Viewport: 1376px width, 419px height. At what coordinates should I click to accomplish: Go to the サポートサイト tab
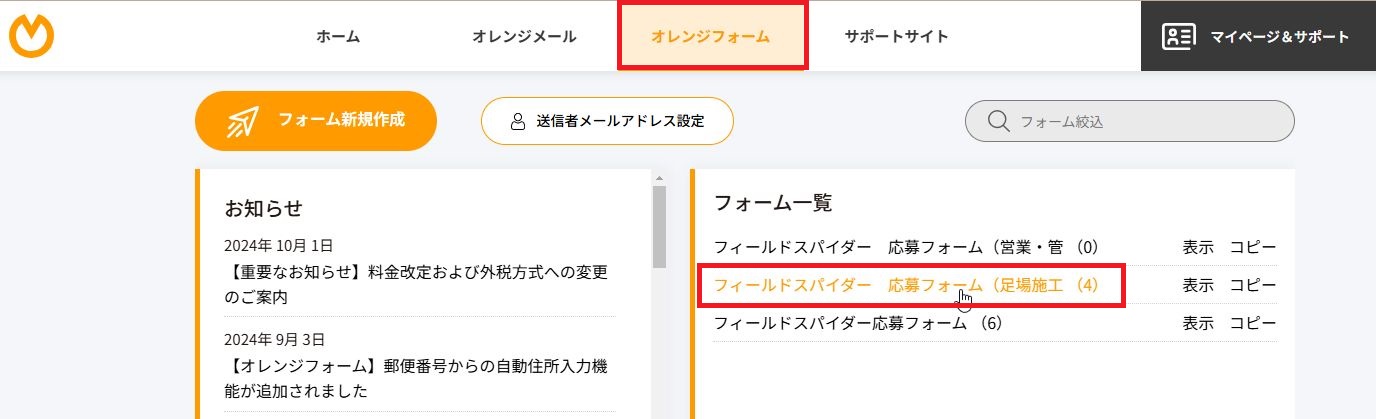click(x=896, y=37)
